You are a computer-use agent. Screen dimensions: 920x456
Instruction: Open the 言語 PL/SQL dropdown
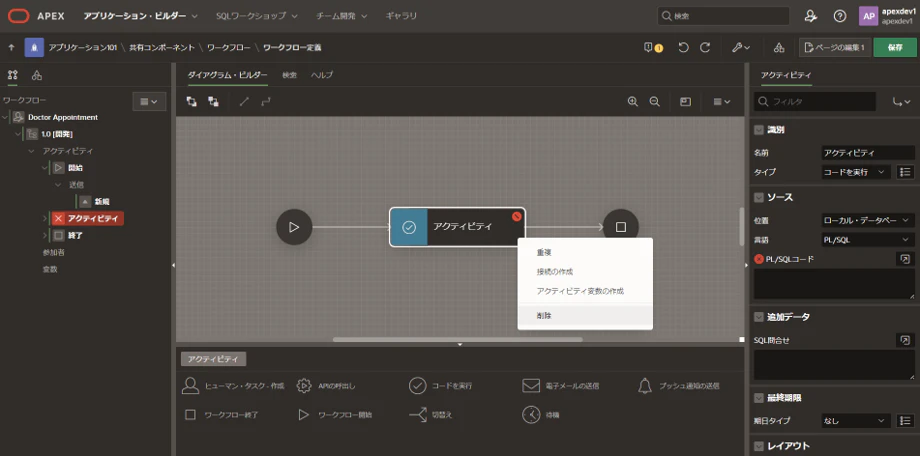(x=868, y=239)
